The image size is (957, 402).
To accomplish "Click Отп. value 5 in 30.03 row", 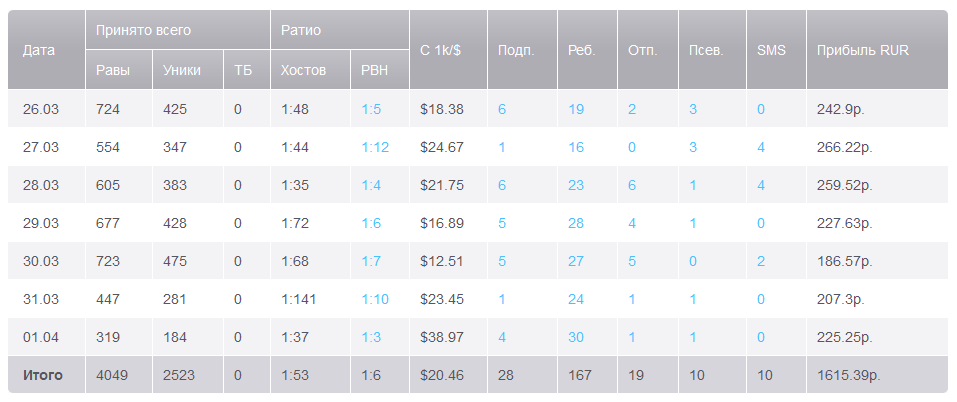I will [632, 261].
